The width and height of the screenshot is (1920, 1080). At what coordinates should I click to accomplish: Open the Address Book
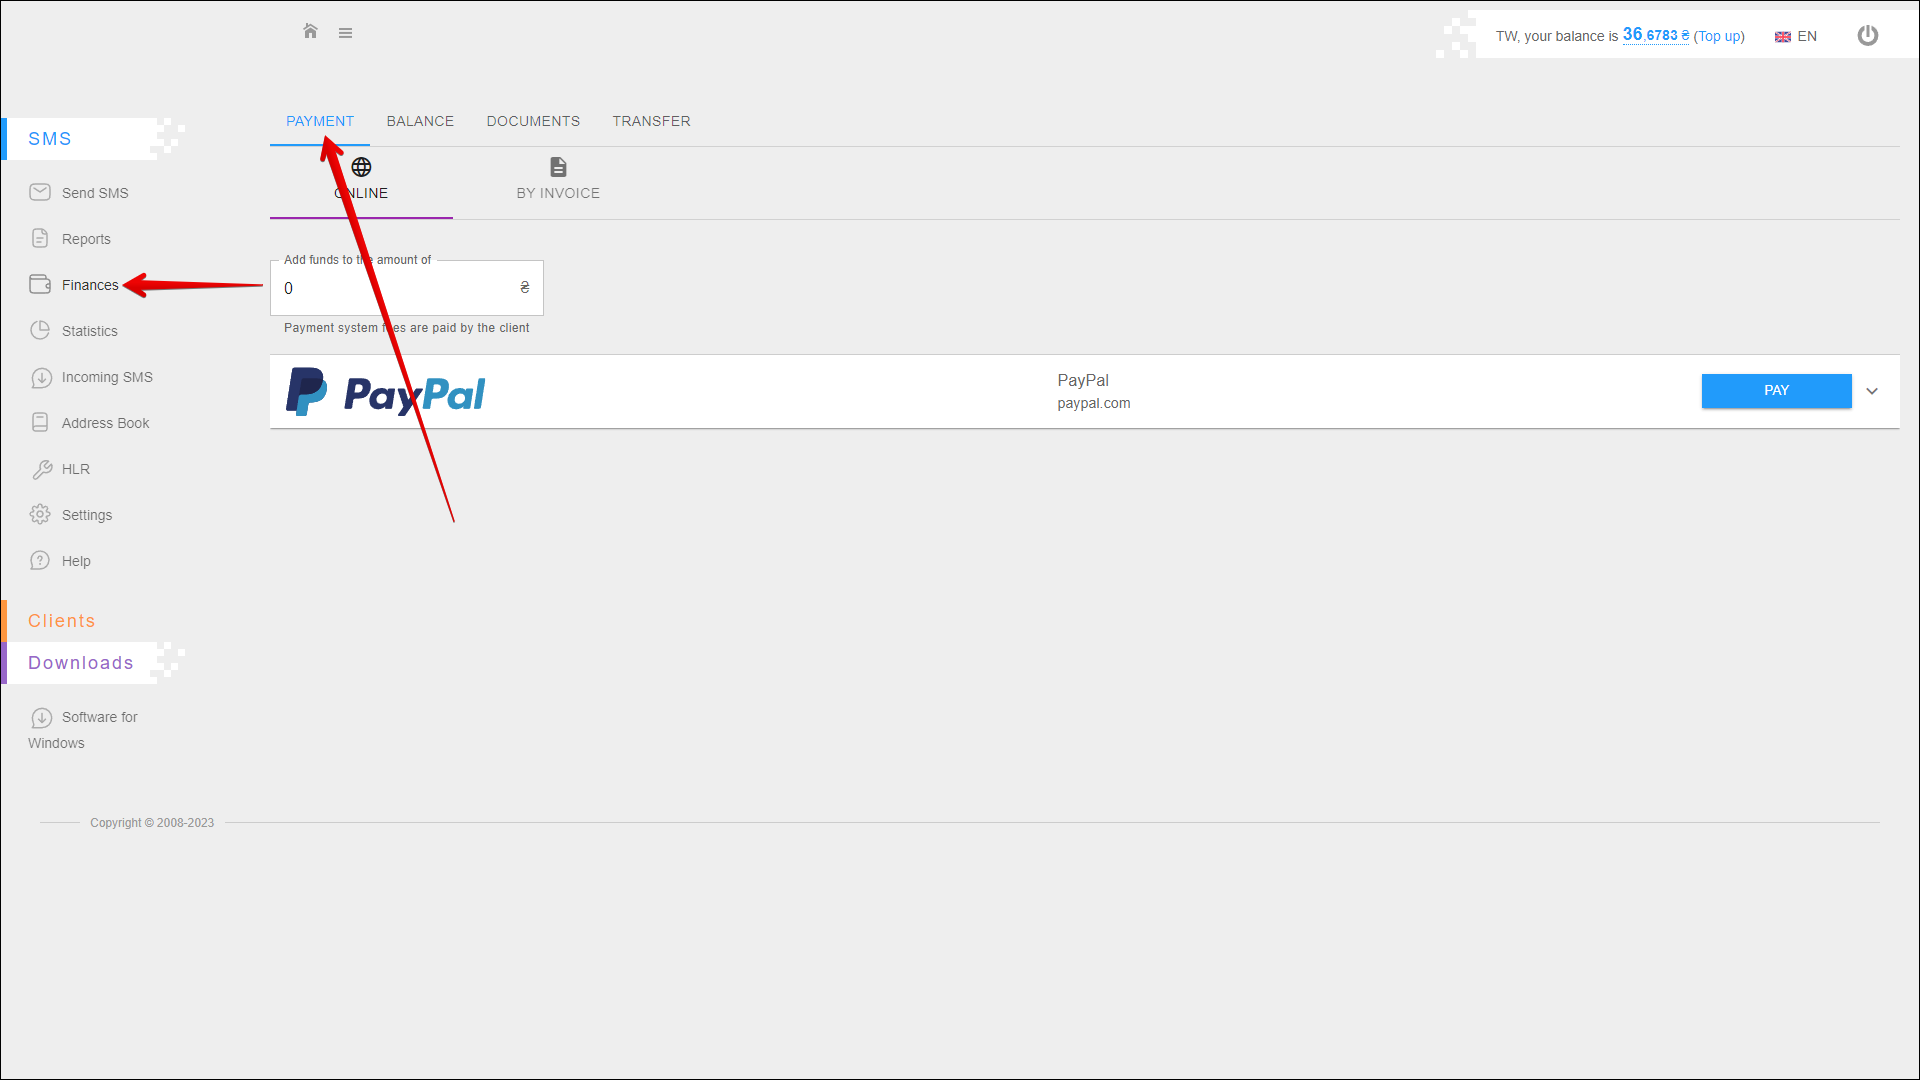coord(105,423)
